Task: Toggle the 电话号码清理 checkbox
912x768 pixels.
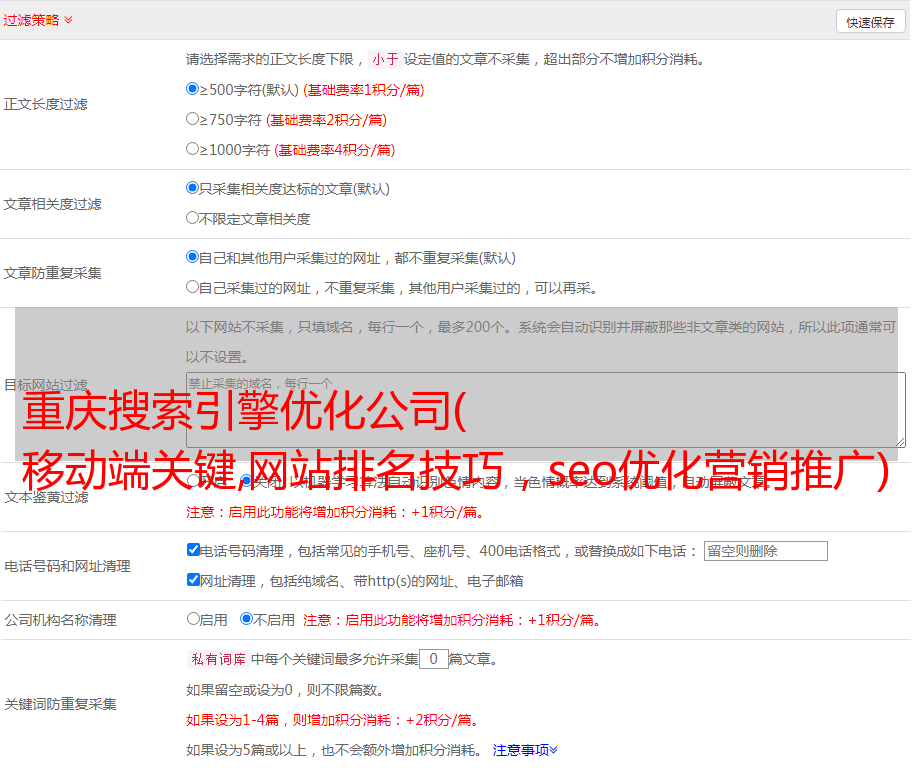Action: 193,550
